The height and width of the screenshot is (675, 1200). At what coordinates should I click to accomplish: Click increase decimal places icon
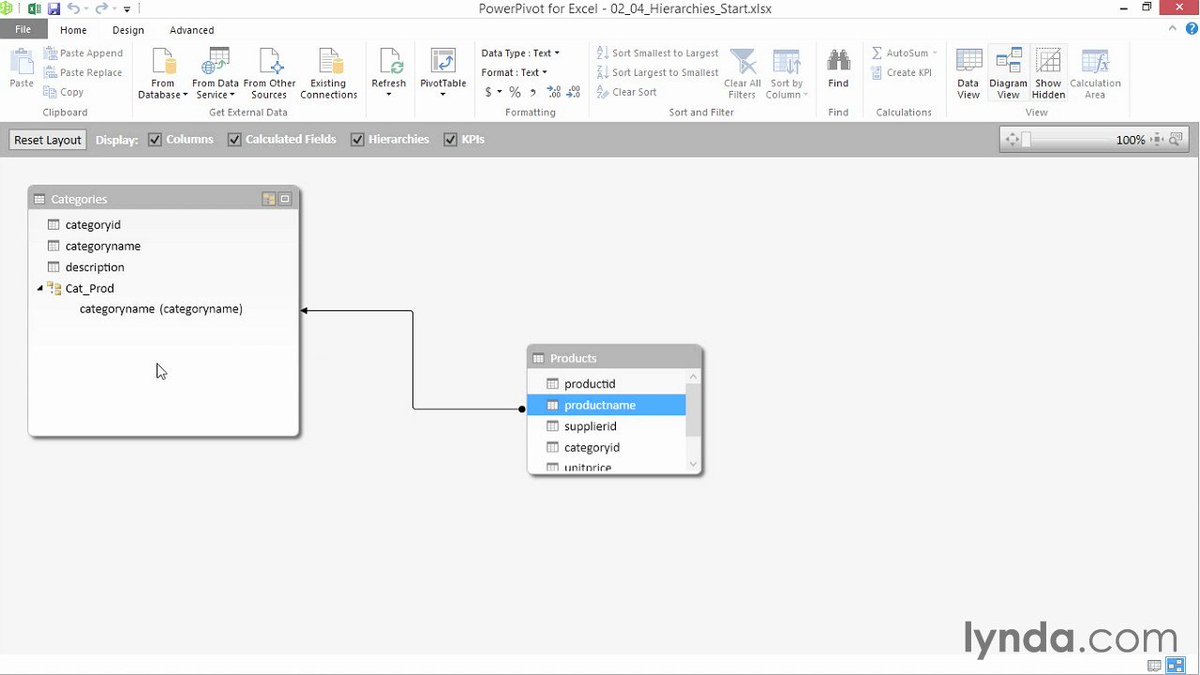(x=554, y=92)
